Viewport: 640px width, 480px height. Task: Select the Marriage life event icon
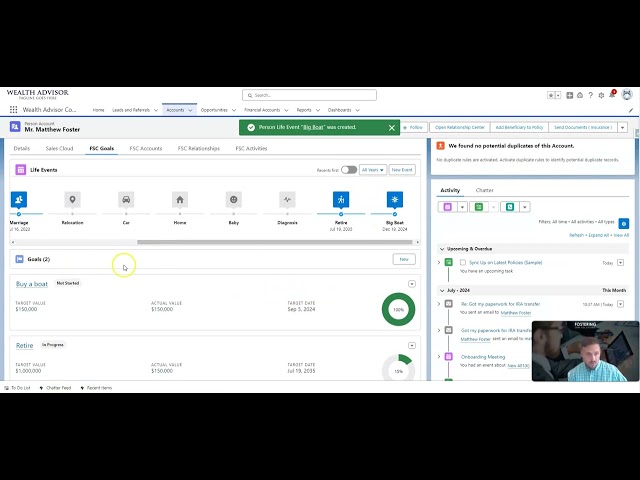pyautogui.click(x=19, y=200)
